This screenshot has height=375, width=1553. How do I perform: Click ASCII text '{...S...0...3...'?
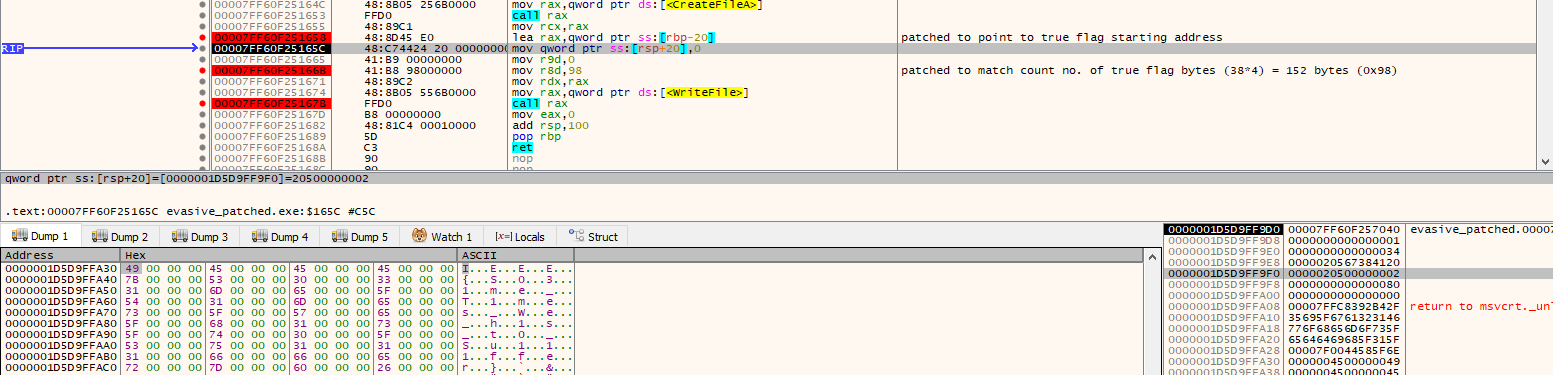click(517, 279)
